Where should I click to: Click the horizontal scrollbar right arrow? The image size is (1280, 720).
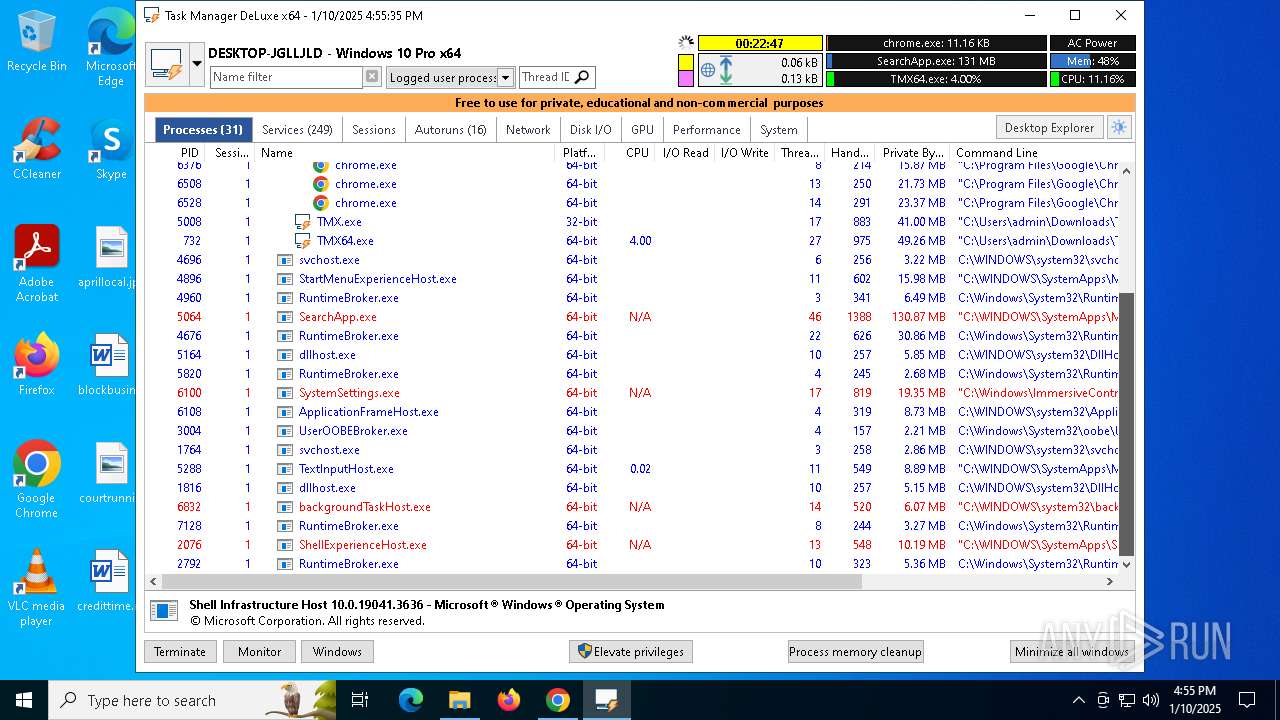tap(1110, 581)
